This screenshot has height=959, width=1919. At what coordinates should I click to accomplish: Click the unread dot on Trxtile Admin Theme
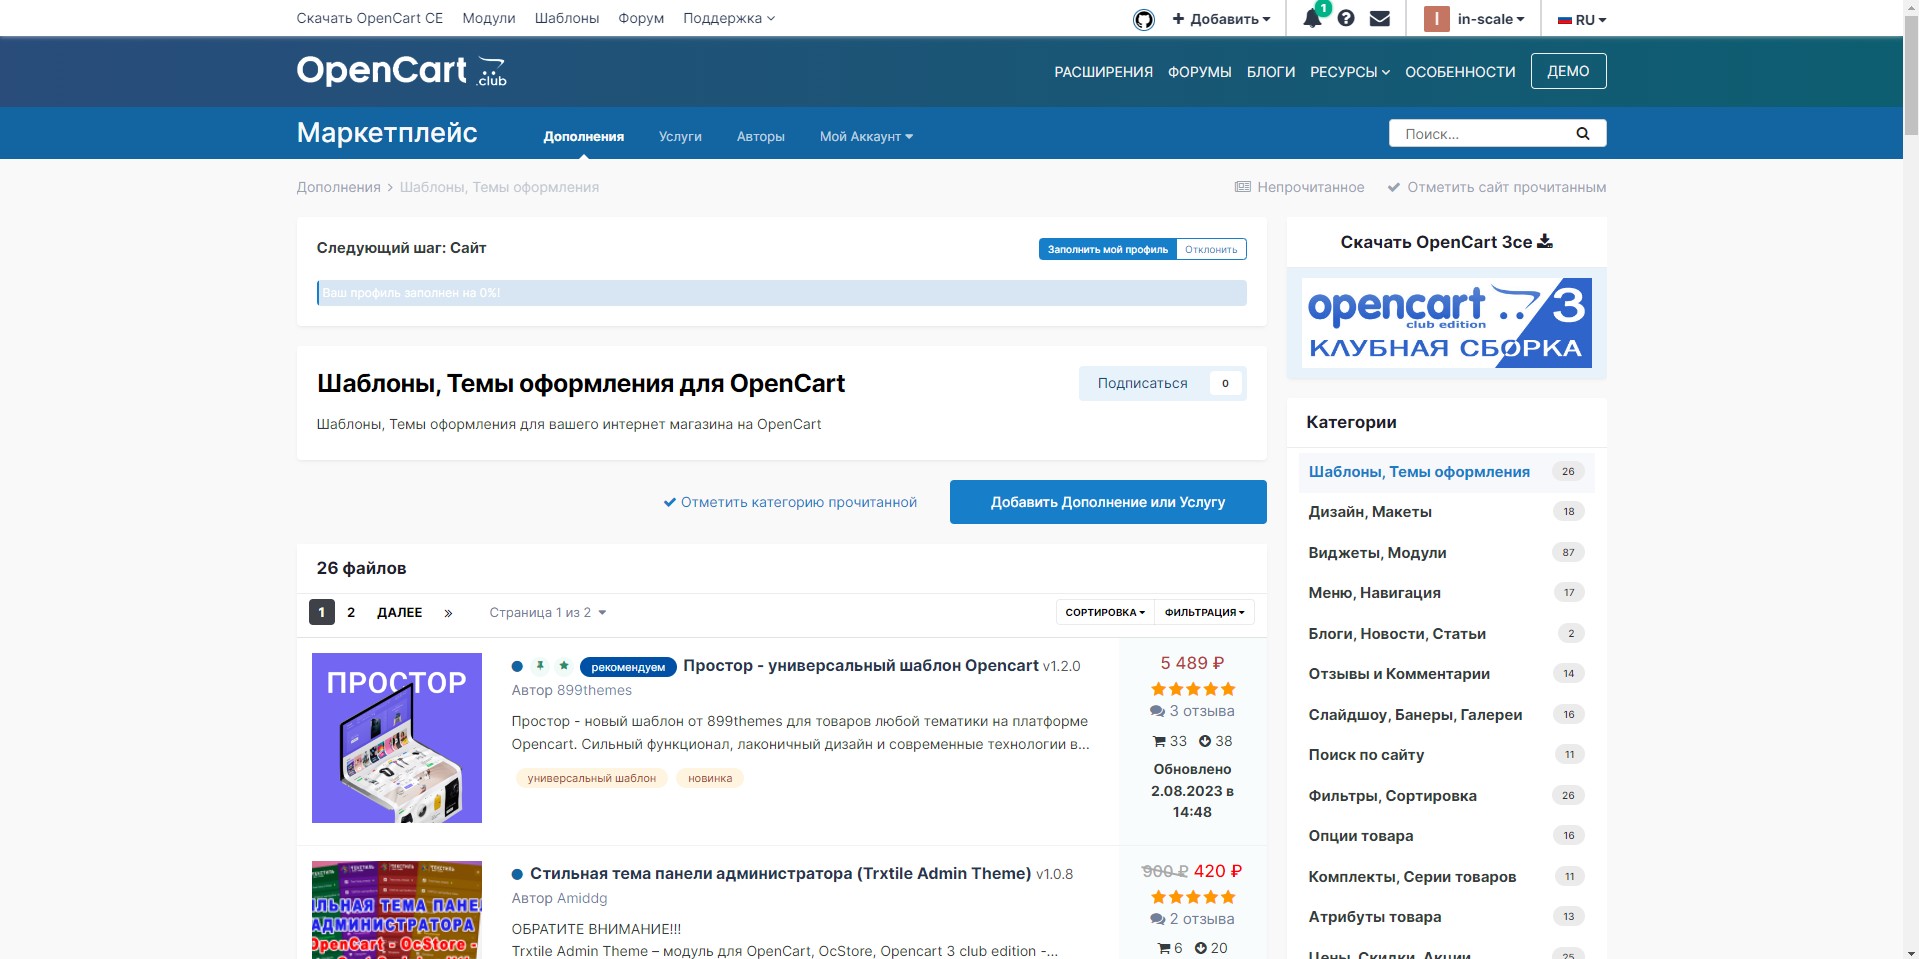pyautogui.click(x=517, y=874)
